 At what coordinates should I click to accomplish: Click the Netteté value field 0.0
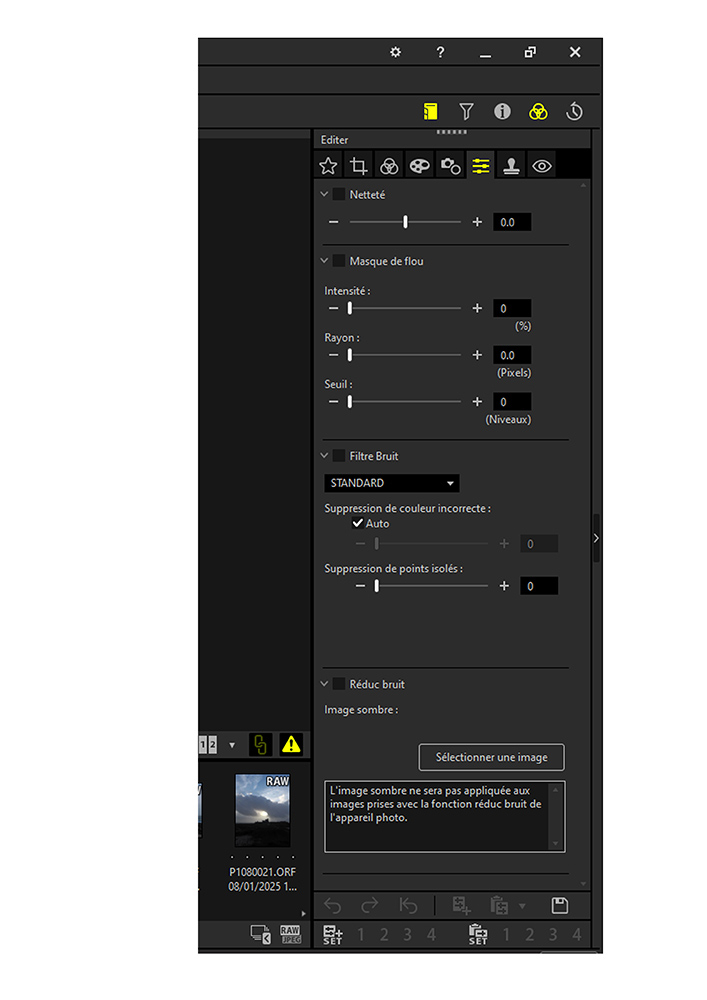pyautogui.click(x=512, y=222)
